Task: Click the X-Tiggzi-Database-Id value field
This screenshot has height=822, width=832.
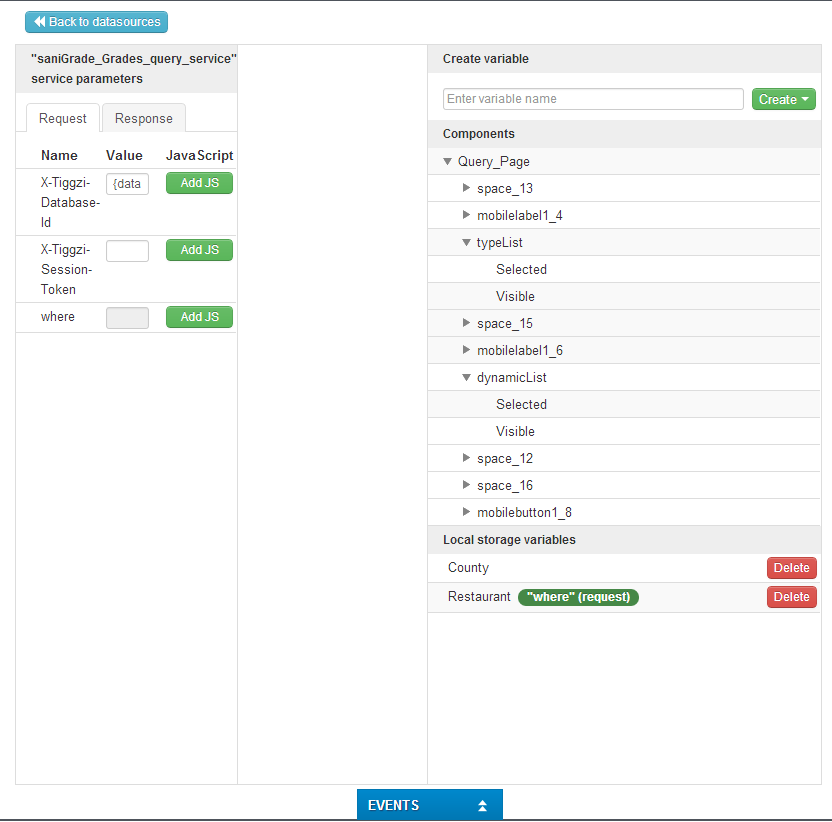Action: point(127,184)
